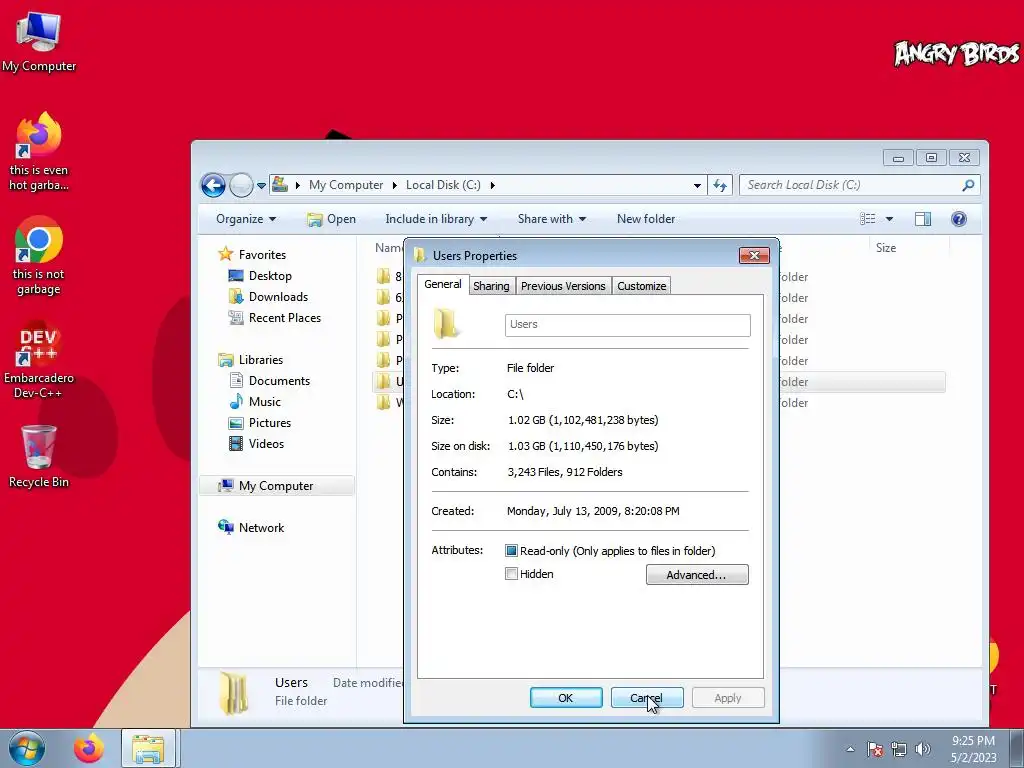Viewport: 1024px width, 768px height.
Task: Click Cancel in Users Properties
Action: coord(647,697)
